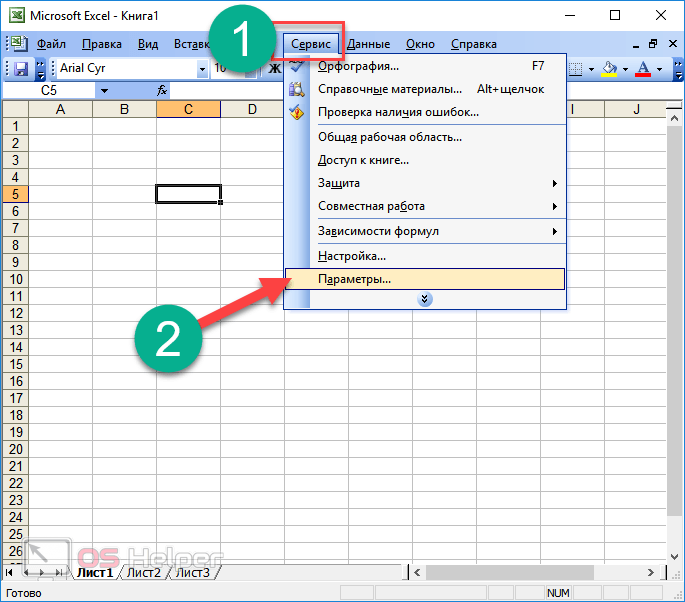Screen dimensions: 685x602
Task: Open the Правка menu
Action: (102, 44)
